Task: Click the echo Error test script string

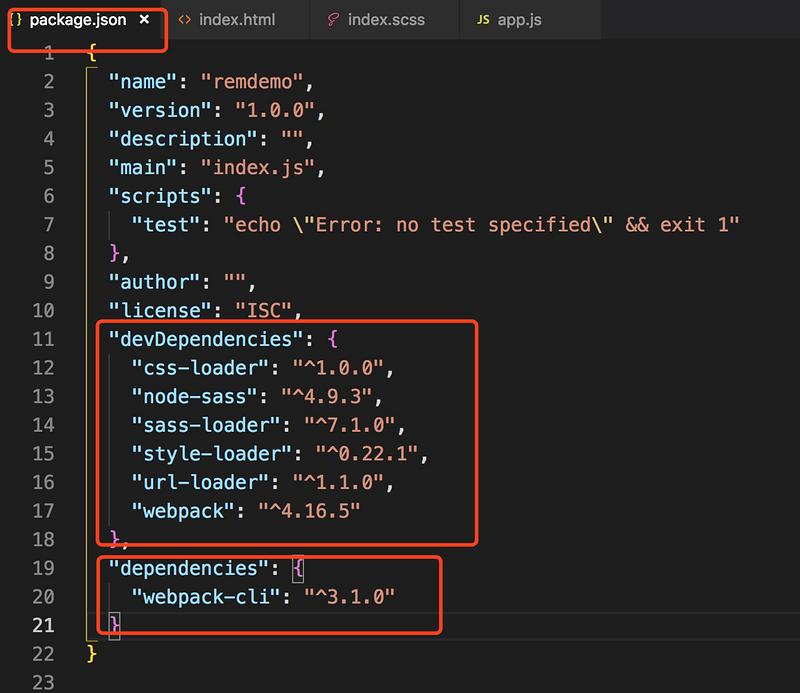Action: [x=481, y=225]
